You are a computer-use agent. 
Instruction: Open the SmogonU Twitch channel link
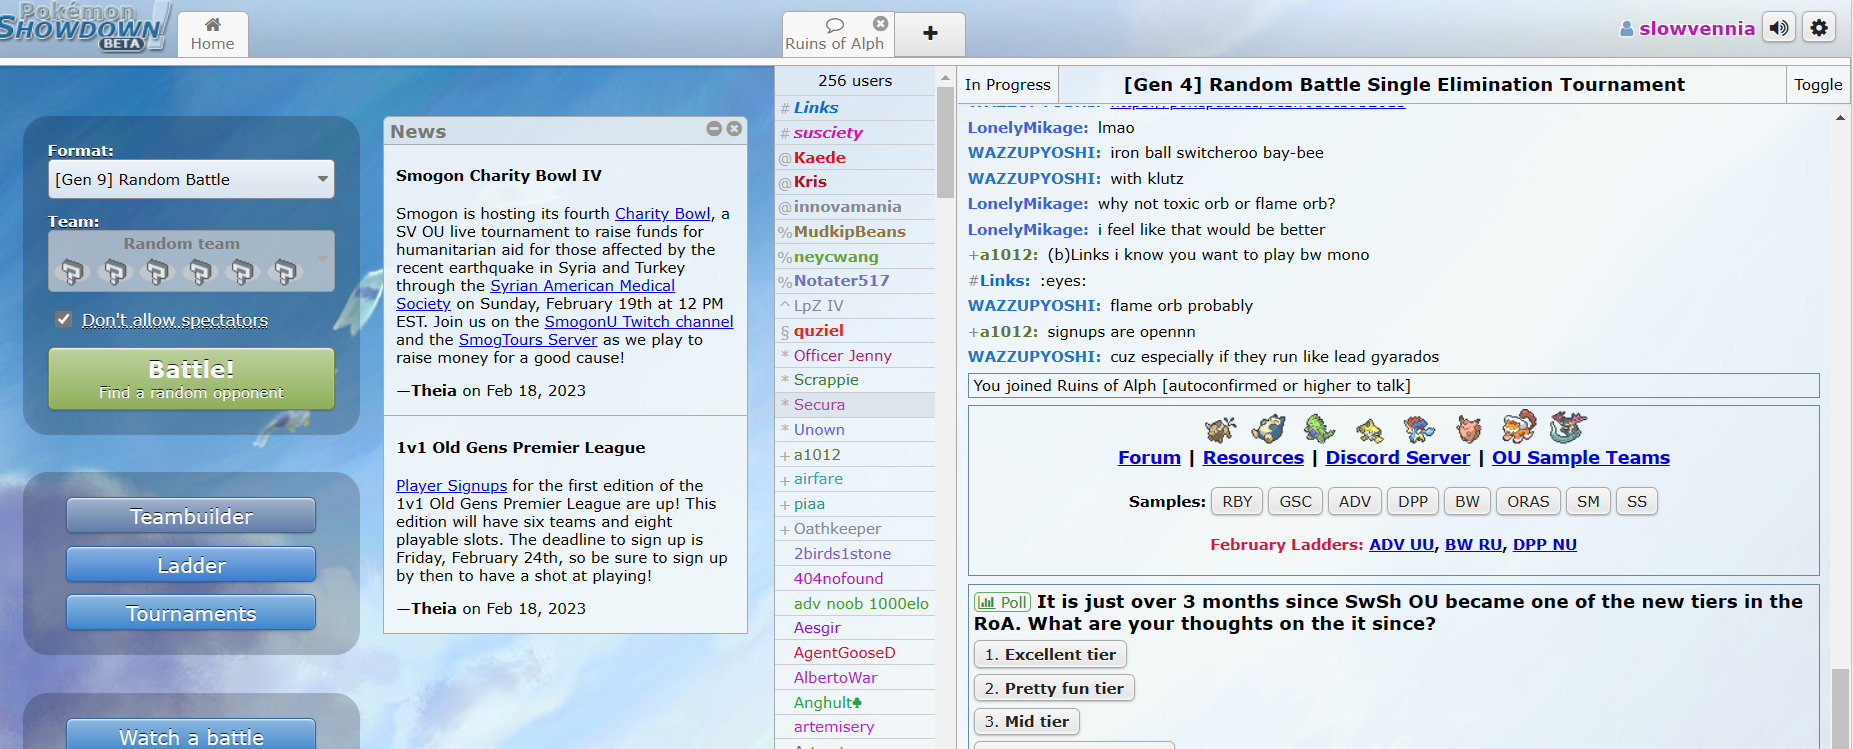coord(638,321)
